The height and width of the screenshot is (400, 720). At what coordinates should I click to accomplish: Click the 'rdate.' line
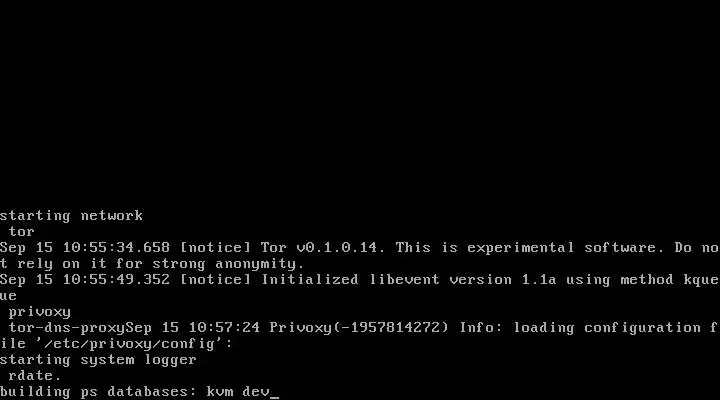click(35, 376)
